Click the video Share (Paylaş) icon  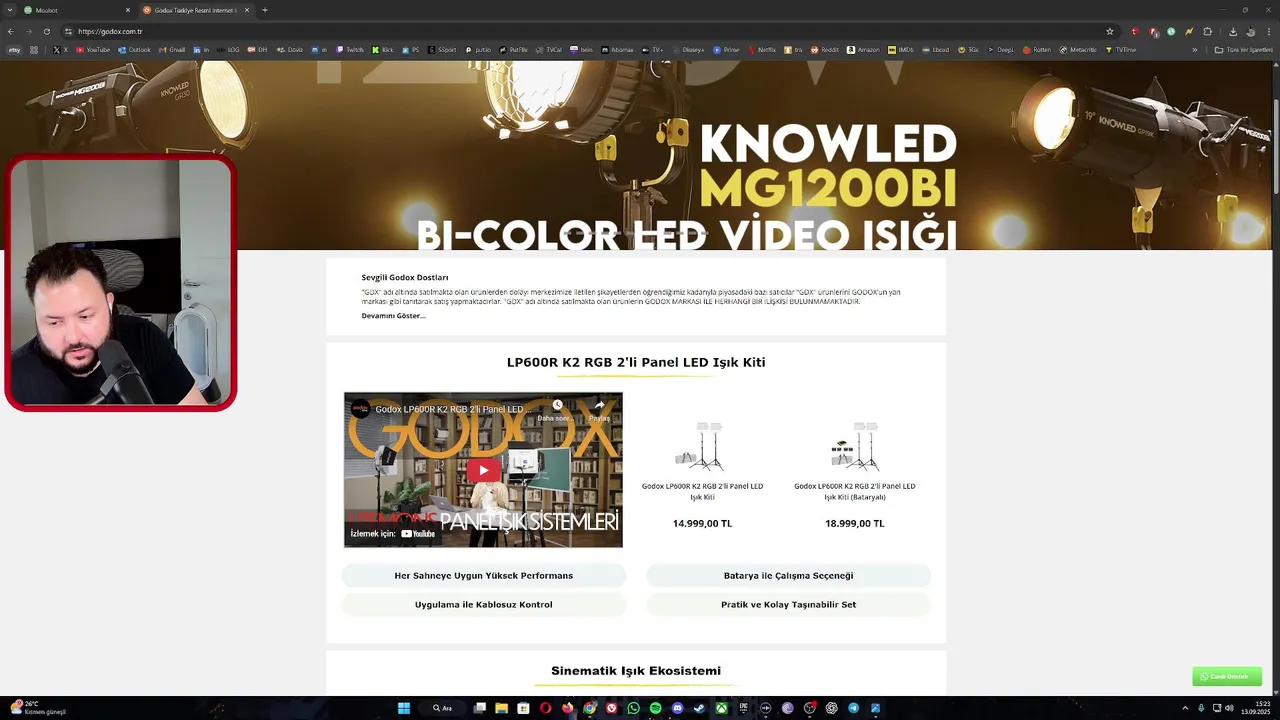point(599,409)
